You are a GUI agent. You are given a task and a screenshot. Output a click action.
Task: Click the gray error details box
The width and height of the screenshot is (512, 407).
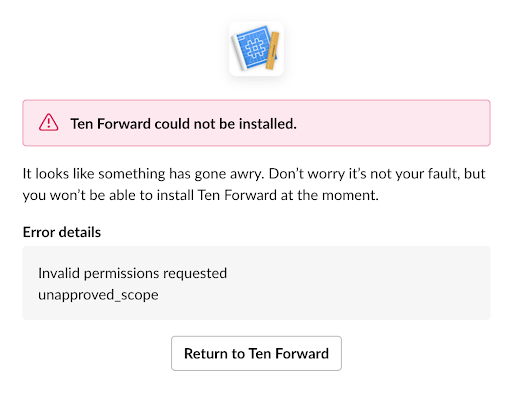pyautogui.click(x=256, y=283)
